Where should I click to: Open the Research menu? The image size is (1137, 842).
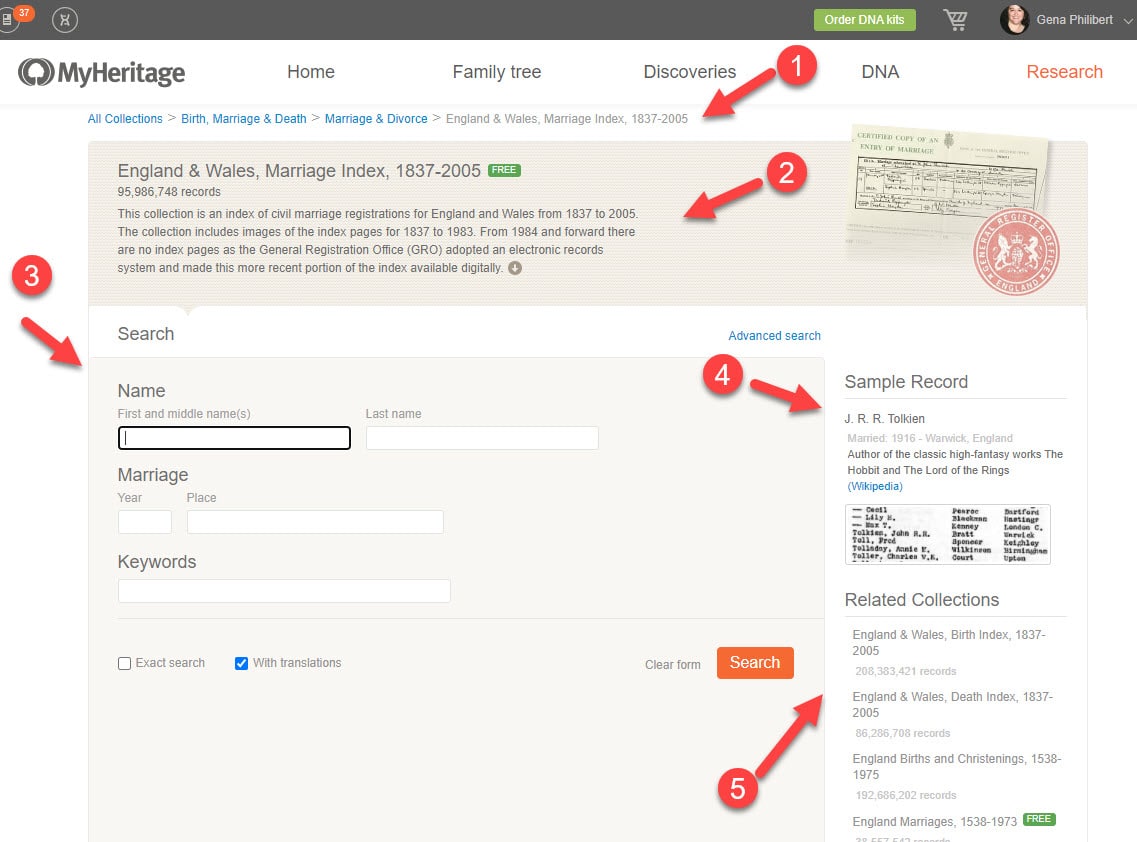click(x=1064, y=72)
